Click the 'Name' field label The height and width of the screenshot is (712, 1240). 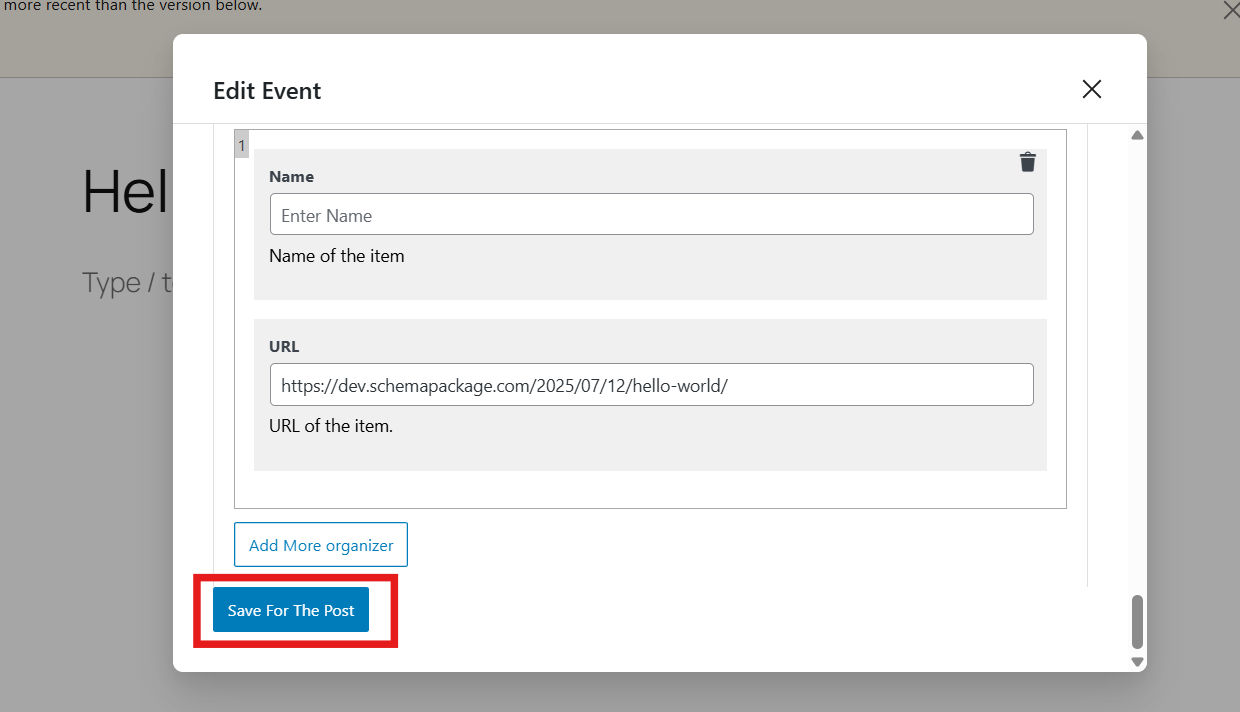tap(291, 177)
